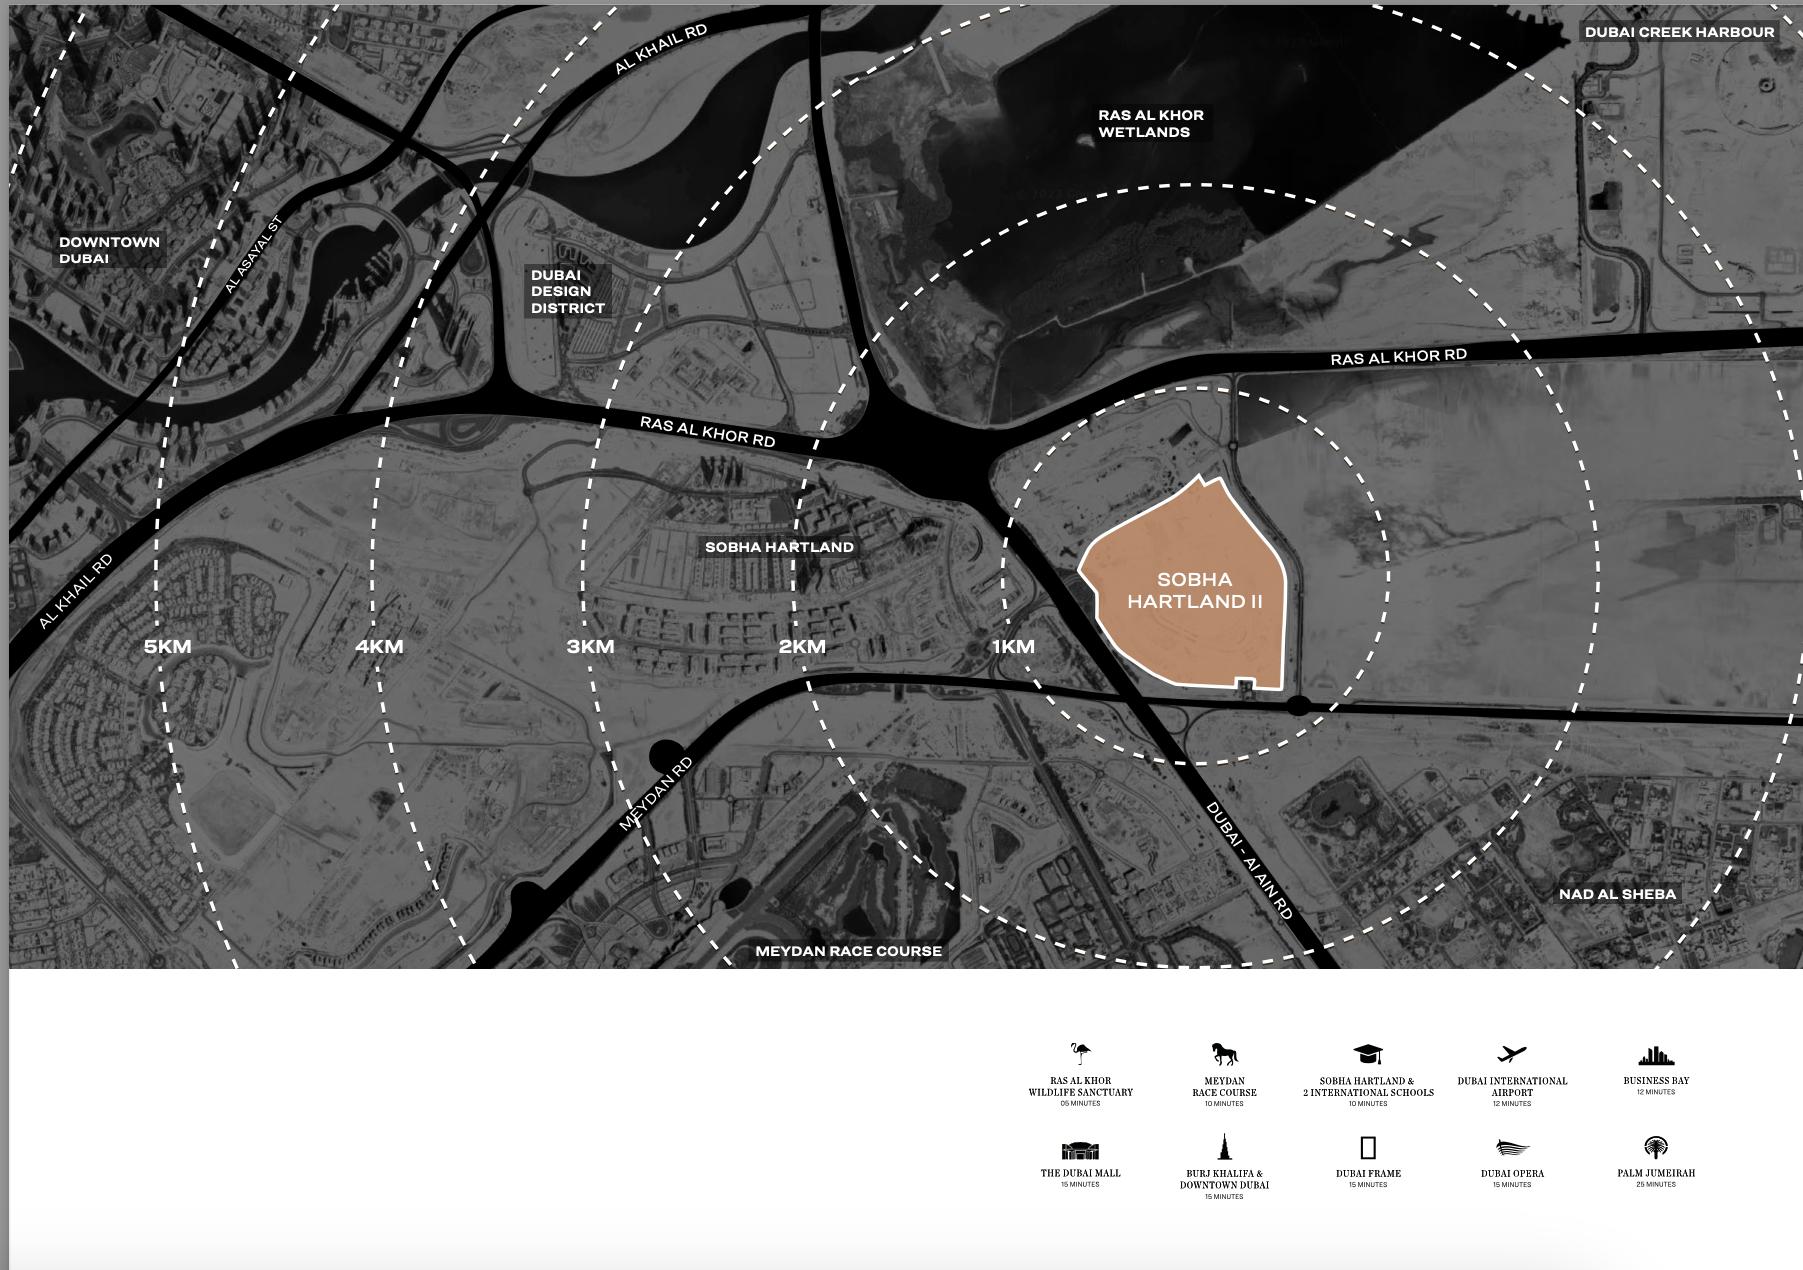Click the '1KM' distance ring label
Image resolution: width=1803 pixels, height=1270 pixels.
tap(1013, 646)
